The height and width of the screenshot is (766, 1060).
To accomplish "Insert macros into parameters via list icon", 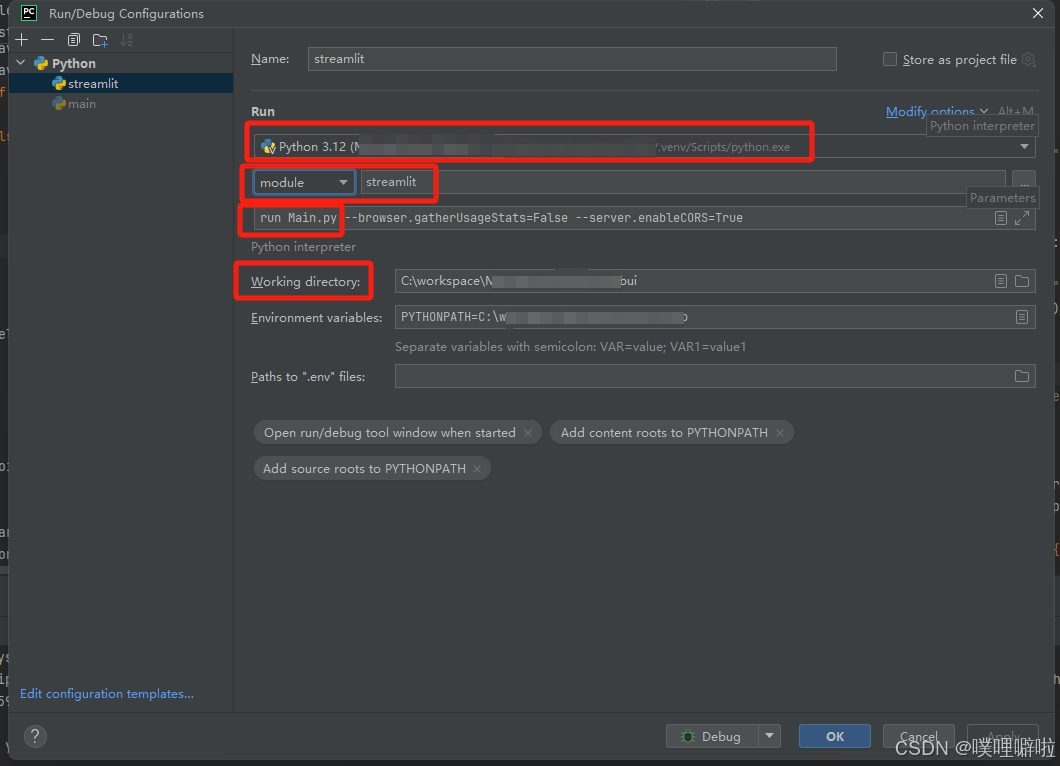I will coord(1001,217).
